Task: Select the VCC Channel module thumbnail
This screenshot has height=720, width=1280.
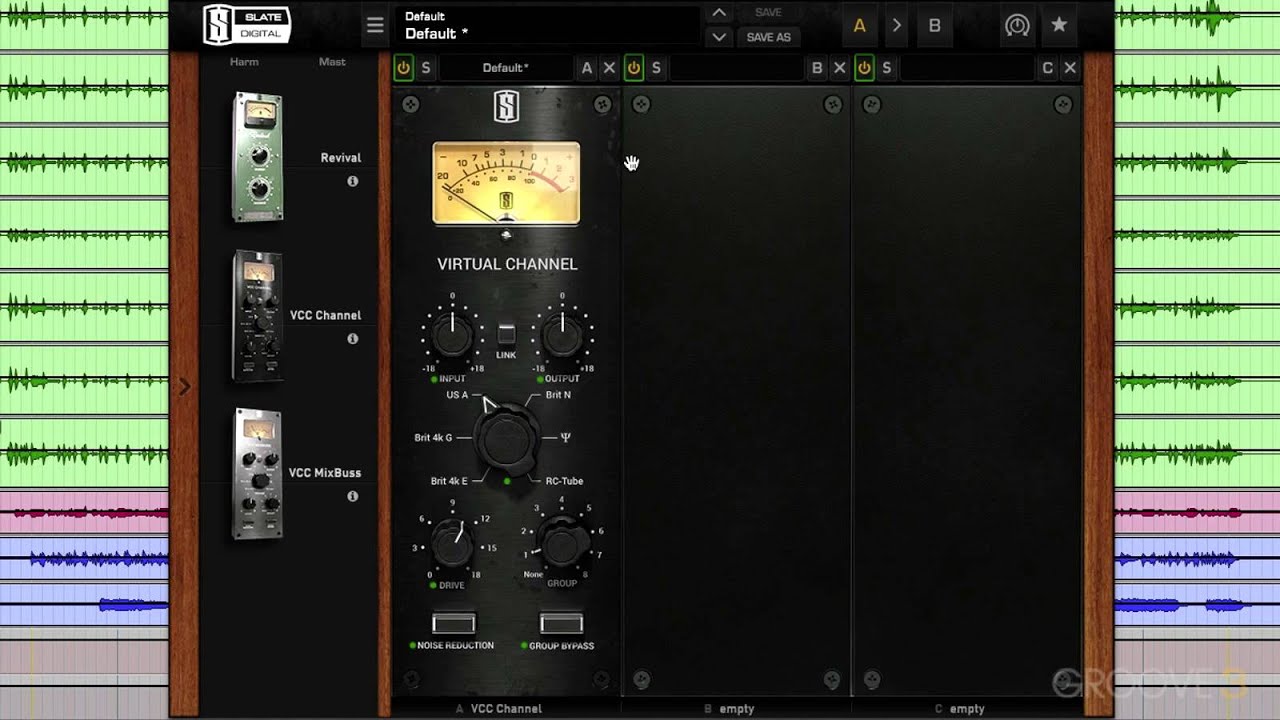Action: pyautogui.click(x=258, y=315)
